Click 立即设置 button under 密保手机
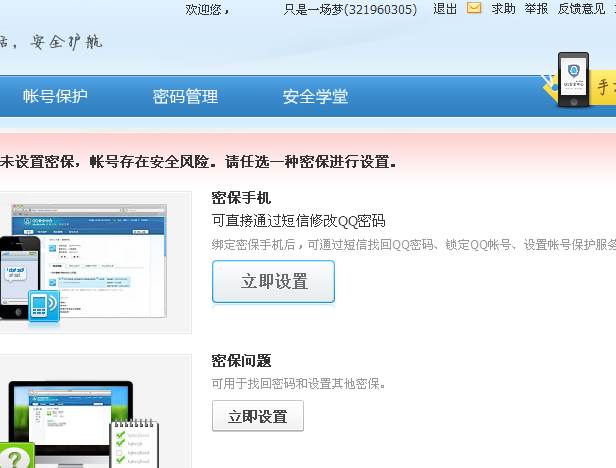The height and width of the screenshot is (468, 616). (273, 281)
